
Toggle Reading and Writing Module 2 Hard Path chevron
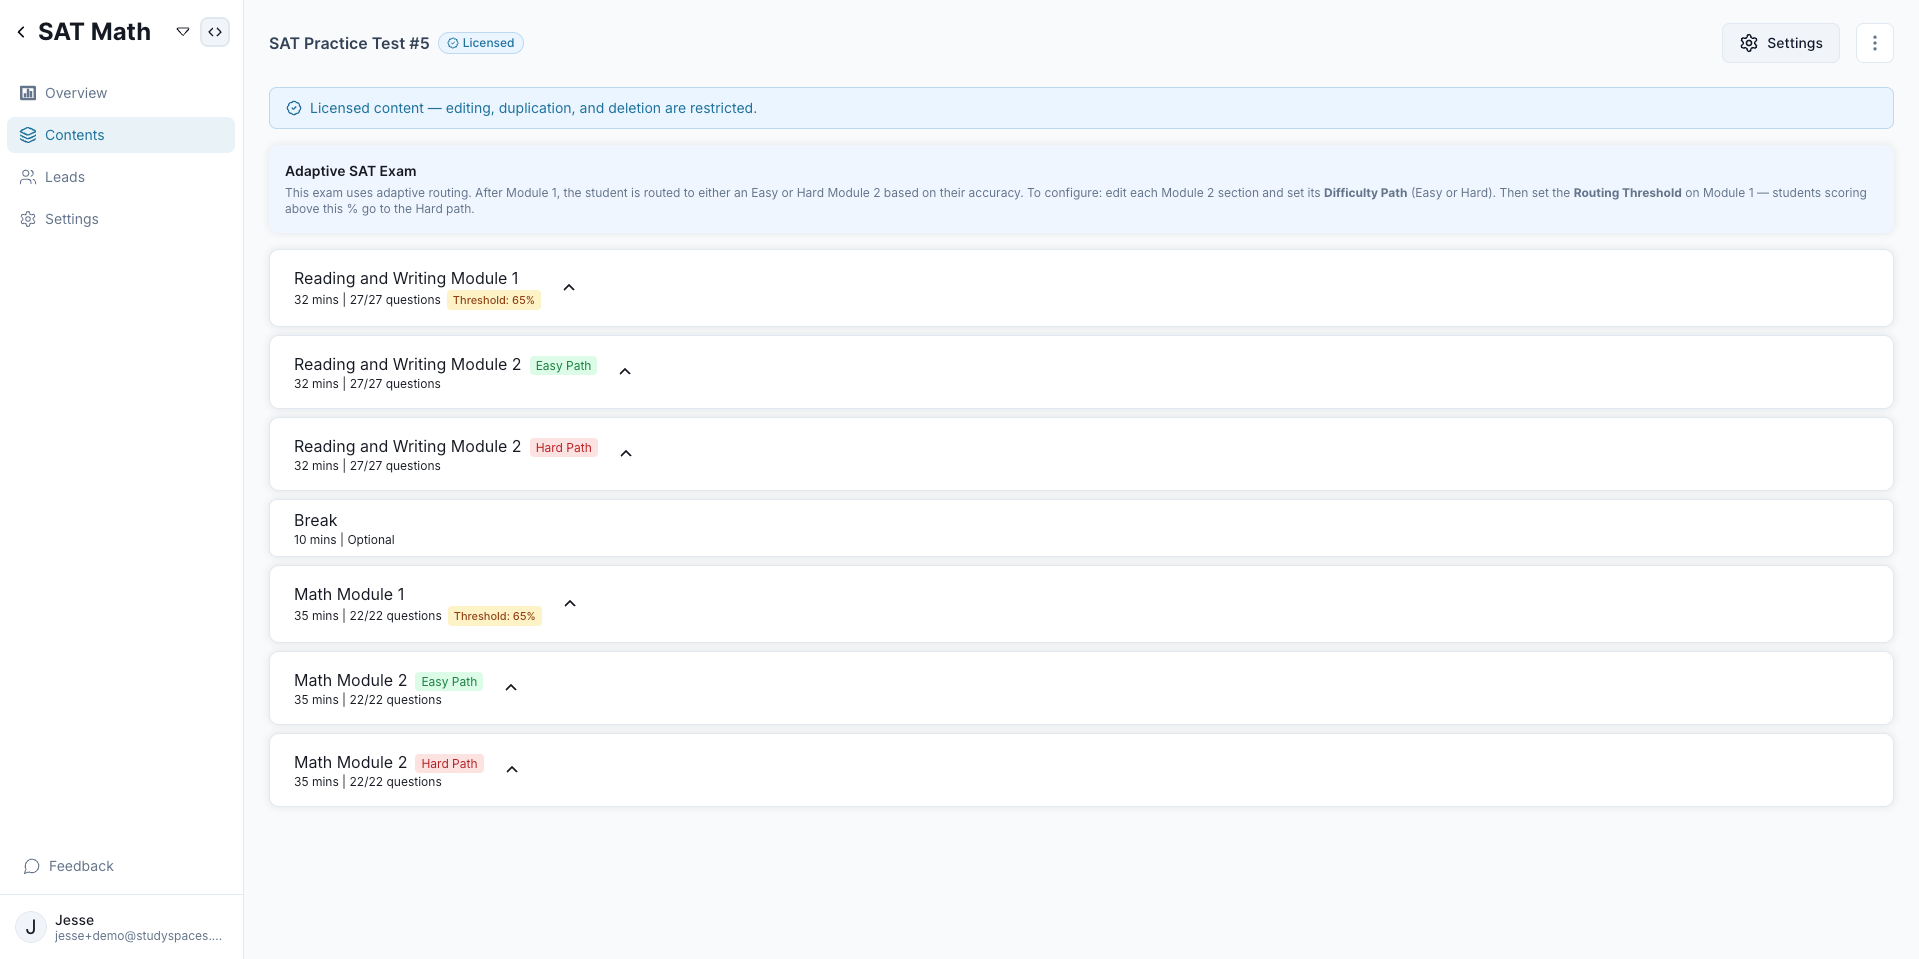pyautogui.click(x=626, y=453)
